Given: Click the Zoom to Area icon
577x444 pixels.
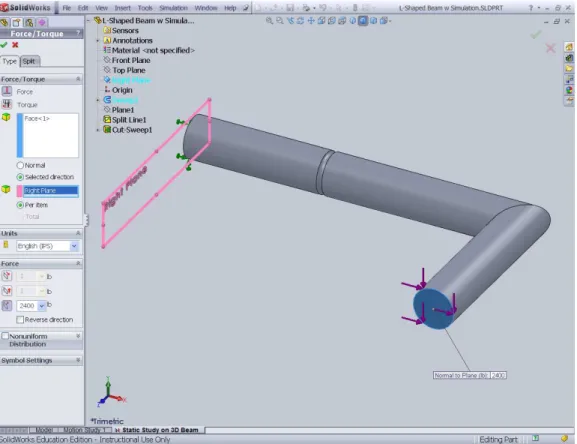Looking at the screenshot, I should click(280, 21).
